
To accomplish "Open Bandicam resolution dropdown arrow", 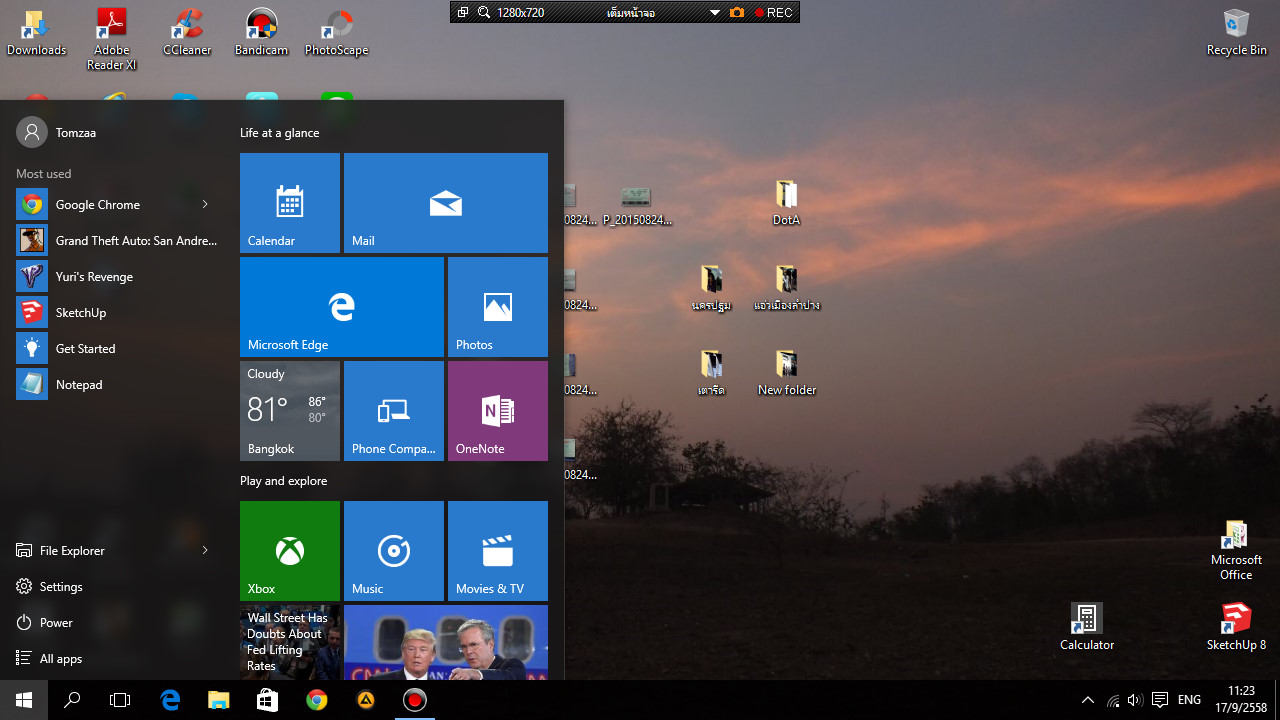I will [714, 13].
